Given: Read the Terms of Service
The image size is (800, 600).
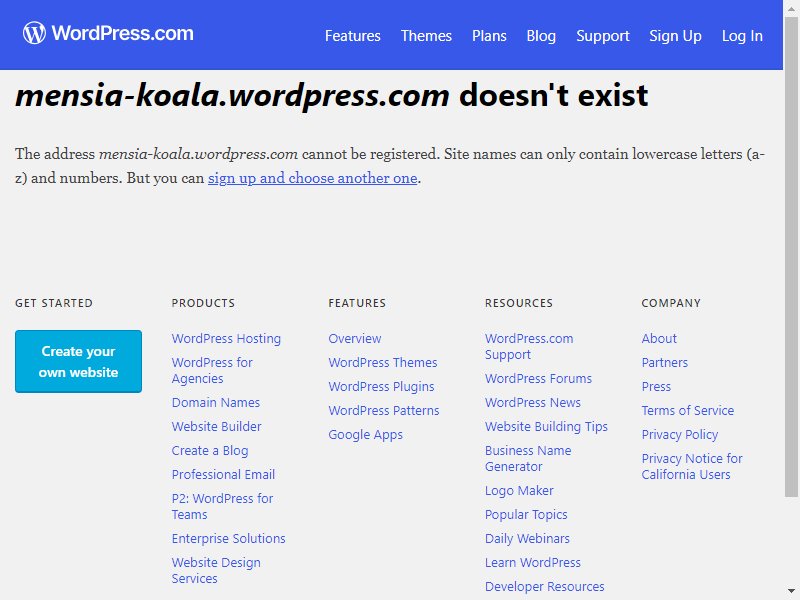Looking at the screenshot, I should (x=687, y=411).
